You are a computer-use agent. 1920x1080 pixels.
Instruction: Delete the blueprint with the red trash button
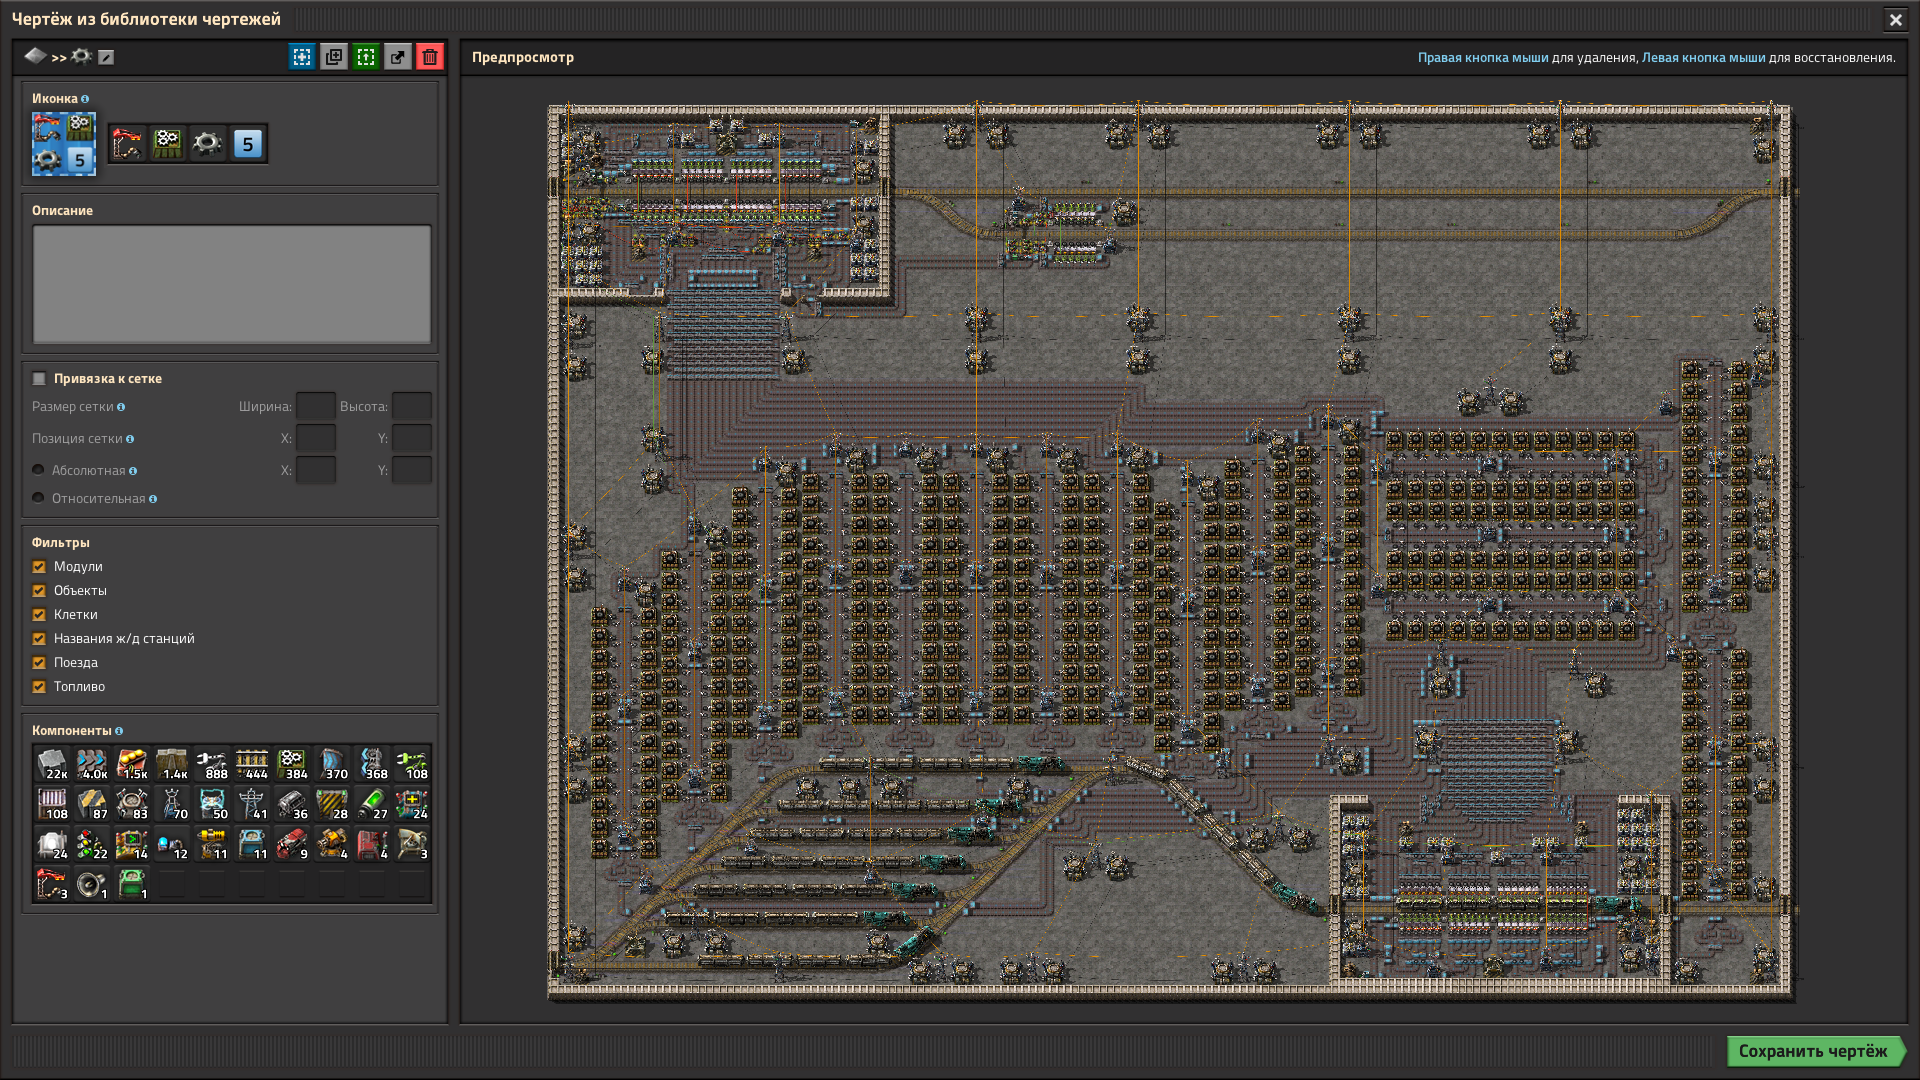[x=430, y=57]
